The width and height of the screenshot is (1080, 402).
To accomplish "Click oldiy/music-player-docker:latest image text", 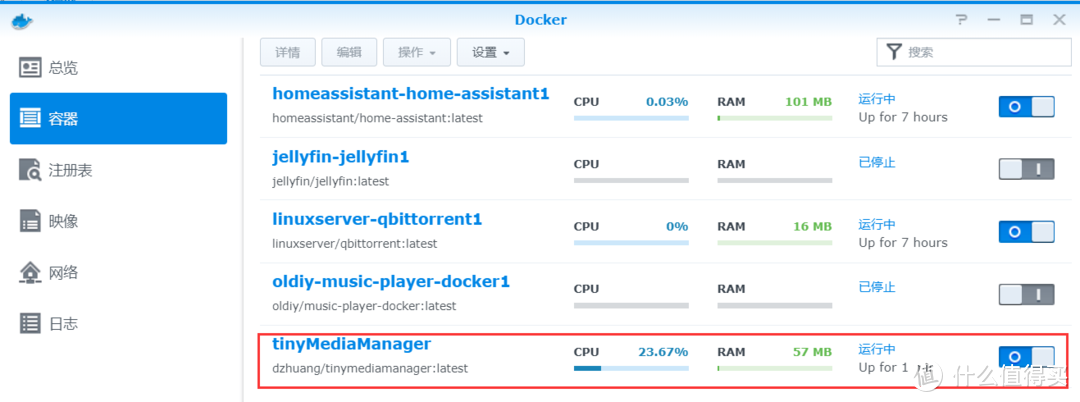I will coord(364,306).
